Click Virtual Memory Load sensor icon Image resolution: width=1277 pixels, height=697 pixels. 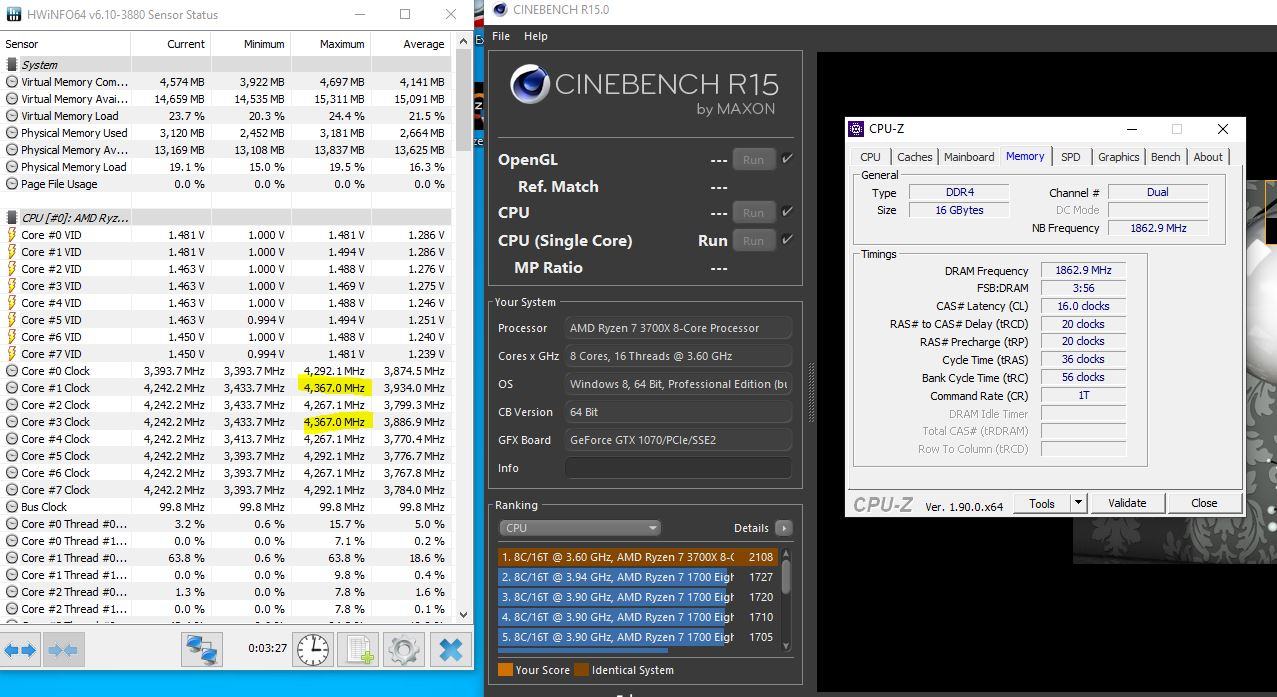coord(12,116)
